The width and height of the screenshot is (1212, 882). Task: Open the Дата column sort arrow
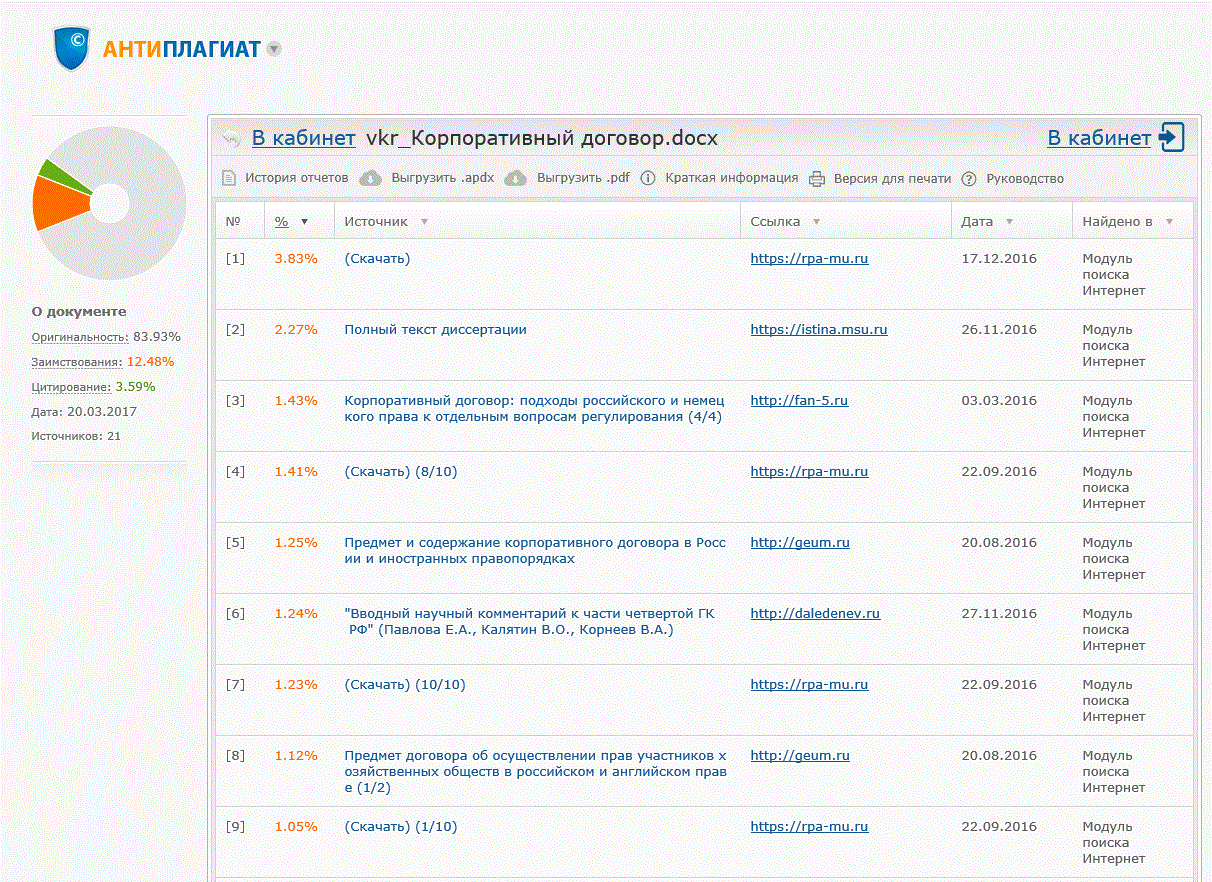[1009, 222]
